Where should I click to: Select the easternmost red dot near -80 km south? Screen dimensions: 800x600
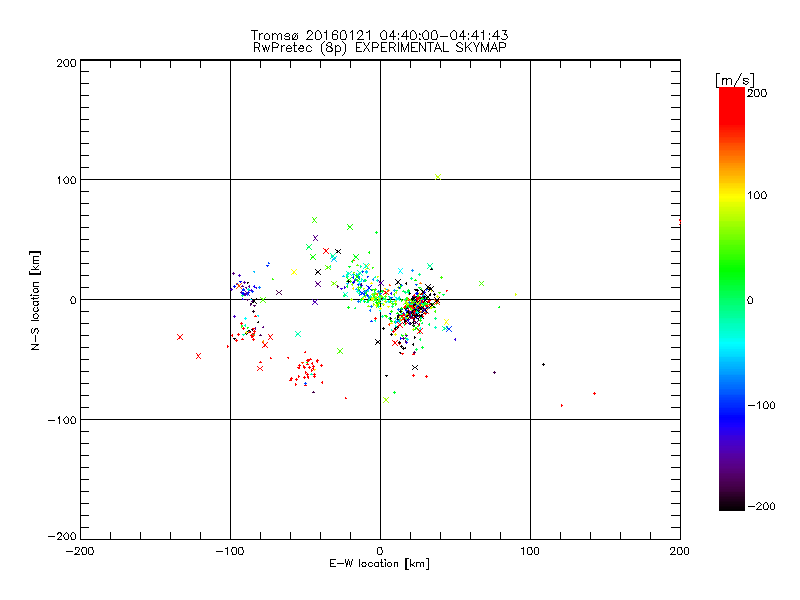point(594,393)
